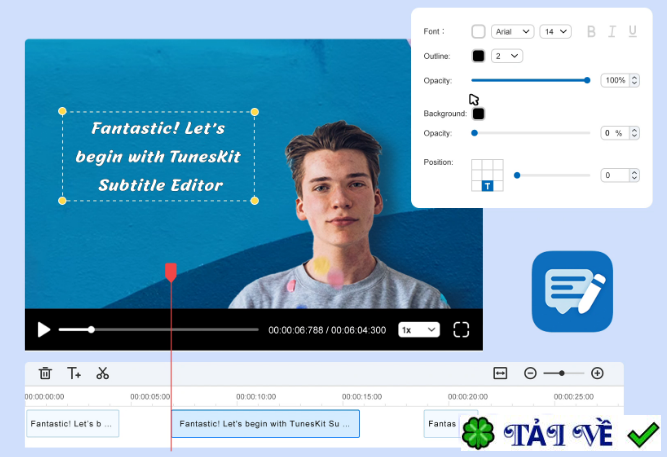Click the 00:00:10:00 mark on timeline ruler
The width and height of the screenshot is (667, 457).
[x=256, y=397]
